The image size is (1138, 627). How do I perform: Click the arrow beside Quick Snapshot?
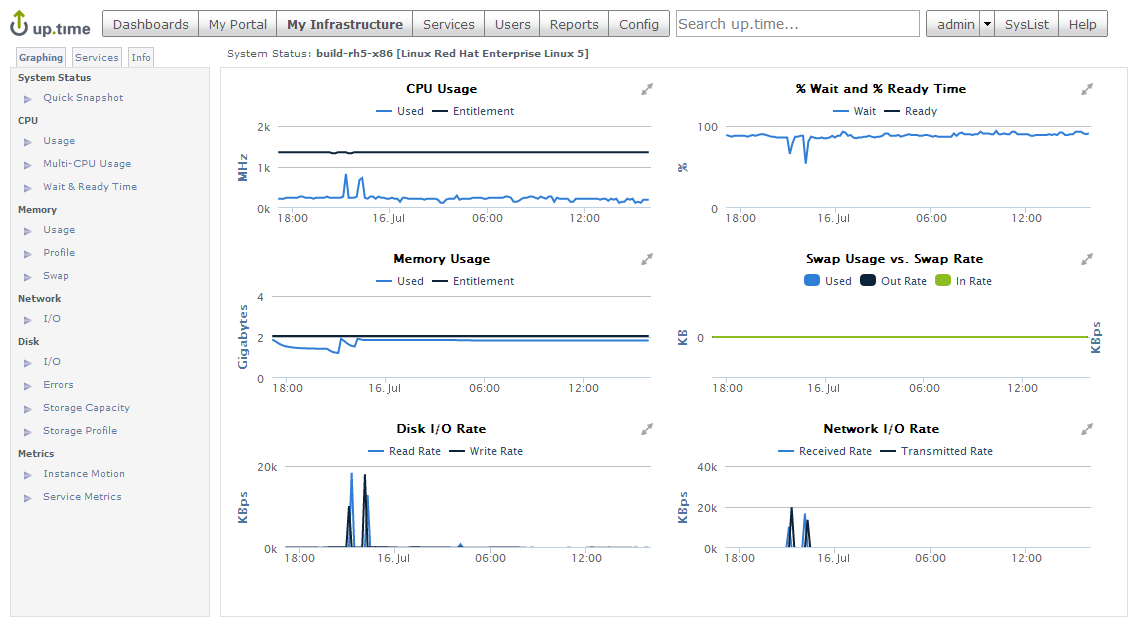tap(28, 99)
